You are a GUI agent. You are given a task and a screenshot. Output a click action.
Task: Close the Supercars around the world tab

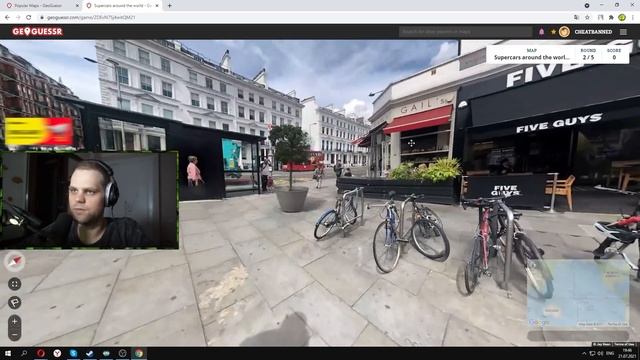[157, 6]
